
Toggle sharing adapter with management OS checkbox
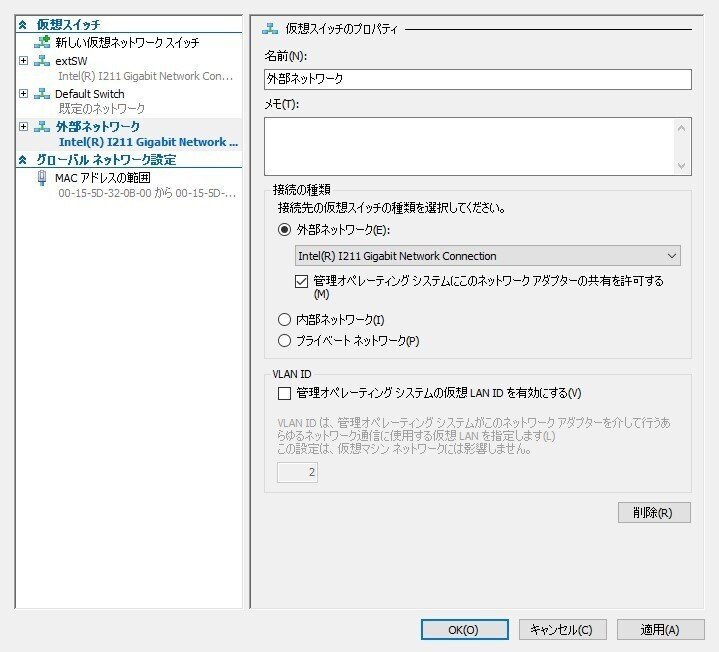301,281
